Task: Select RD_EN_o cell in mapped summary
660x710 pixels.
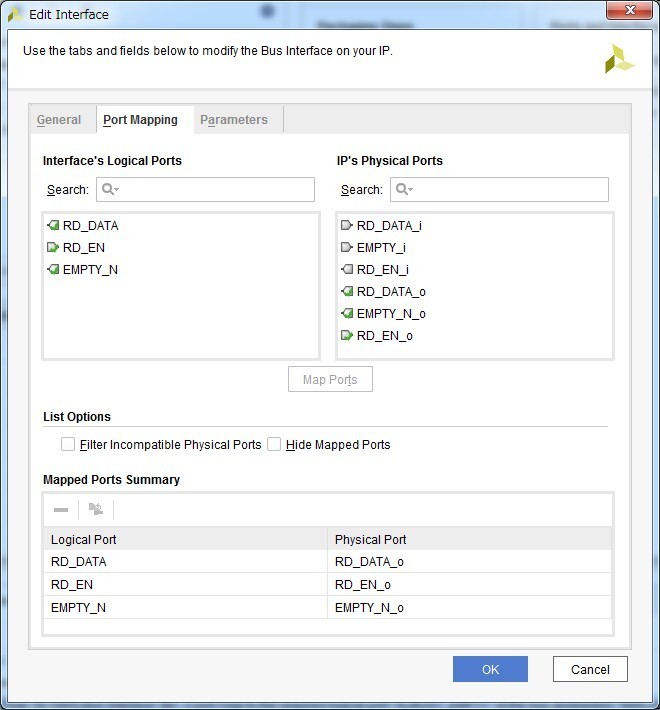Action: pyautogui.click(x=469, y=585)
